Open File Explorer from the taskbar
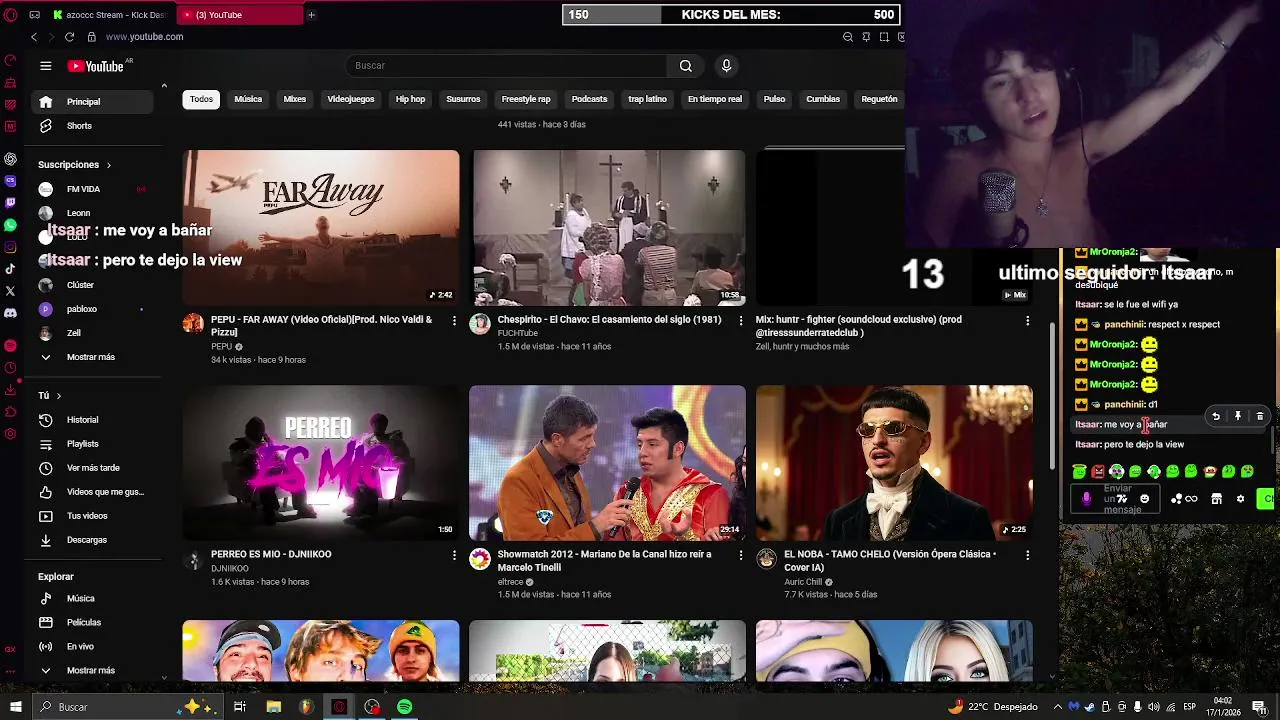This screenshot has height=720, width=1280. point(273,707)
